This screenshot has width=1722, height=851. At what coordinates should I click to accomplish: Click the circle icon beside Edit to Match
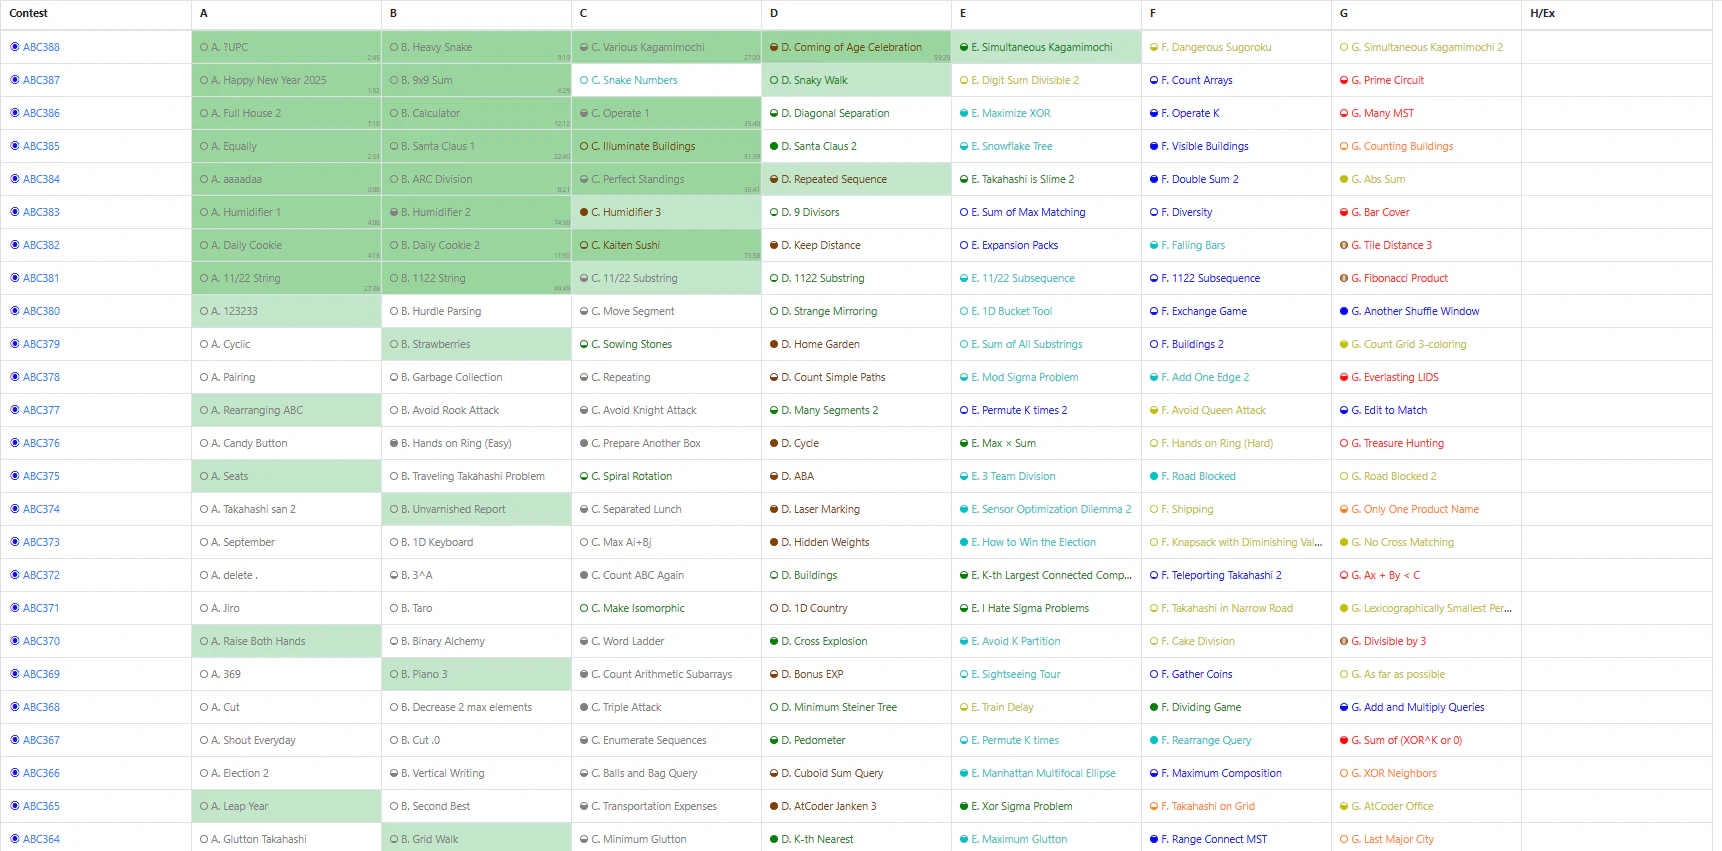[x=1344, y=410]
